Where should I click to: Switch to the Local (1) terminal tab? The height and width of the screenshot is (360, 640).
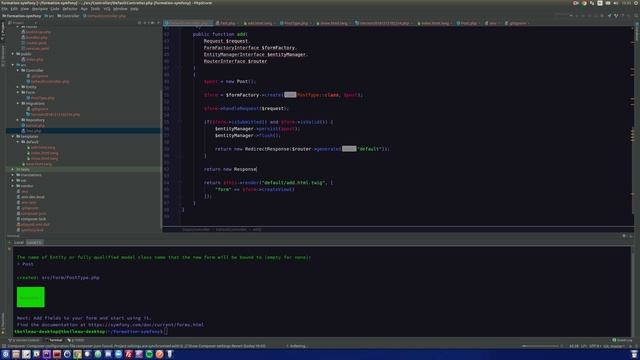[x=34, y=242]
